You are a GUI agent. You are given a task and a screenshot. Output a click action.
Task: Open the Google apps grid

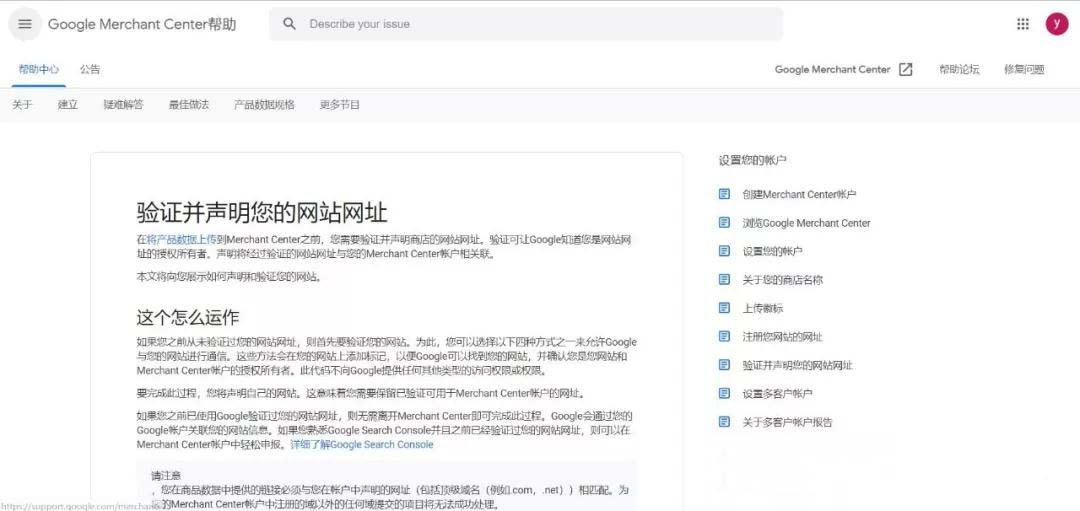tap(1023, 24)
